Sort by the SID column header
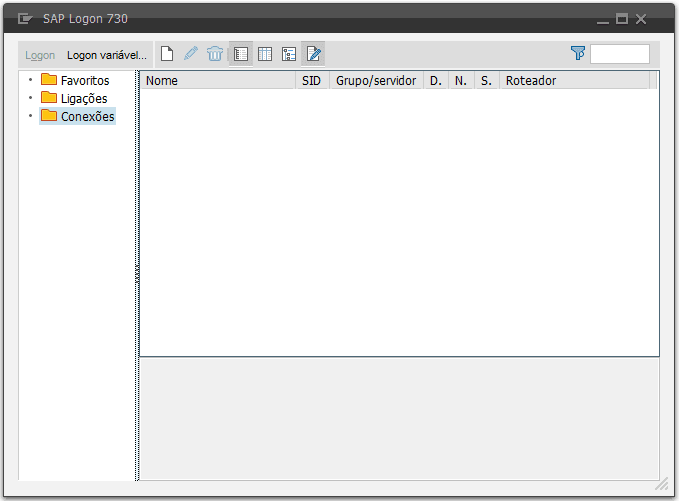 (312, 81)
